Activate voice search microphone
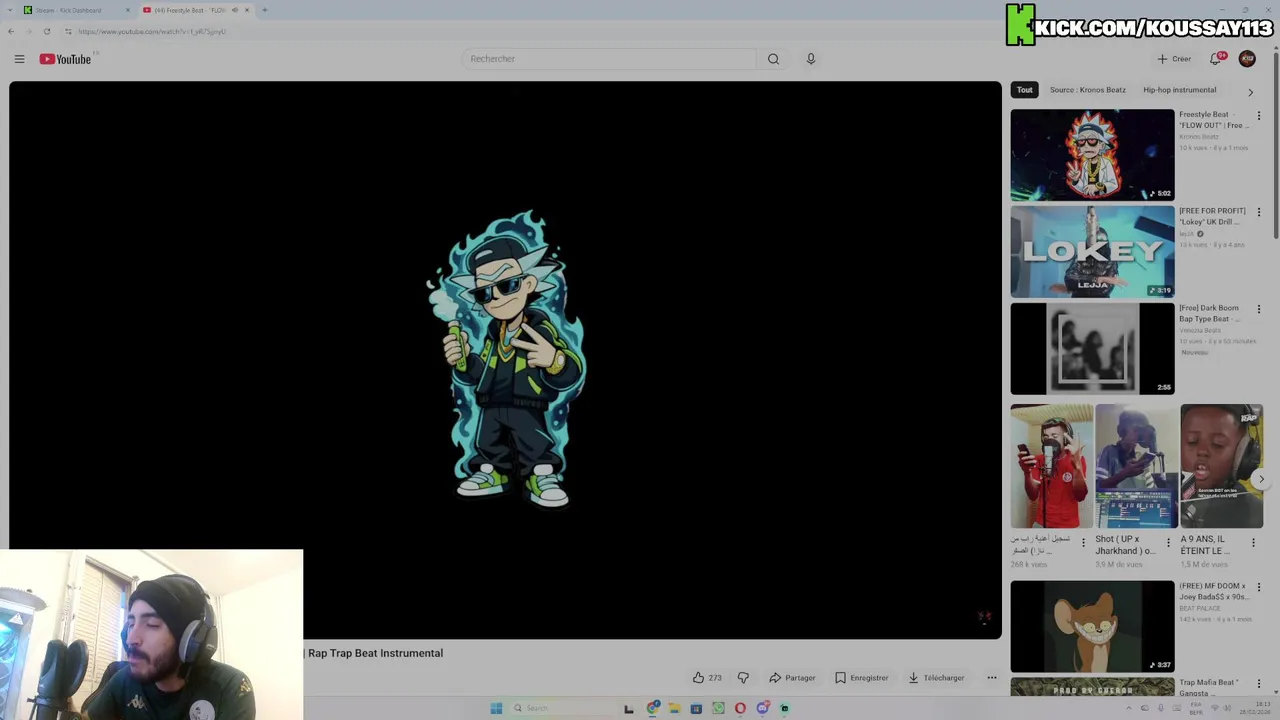 811,59
